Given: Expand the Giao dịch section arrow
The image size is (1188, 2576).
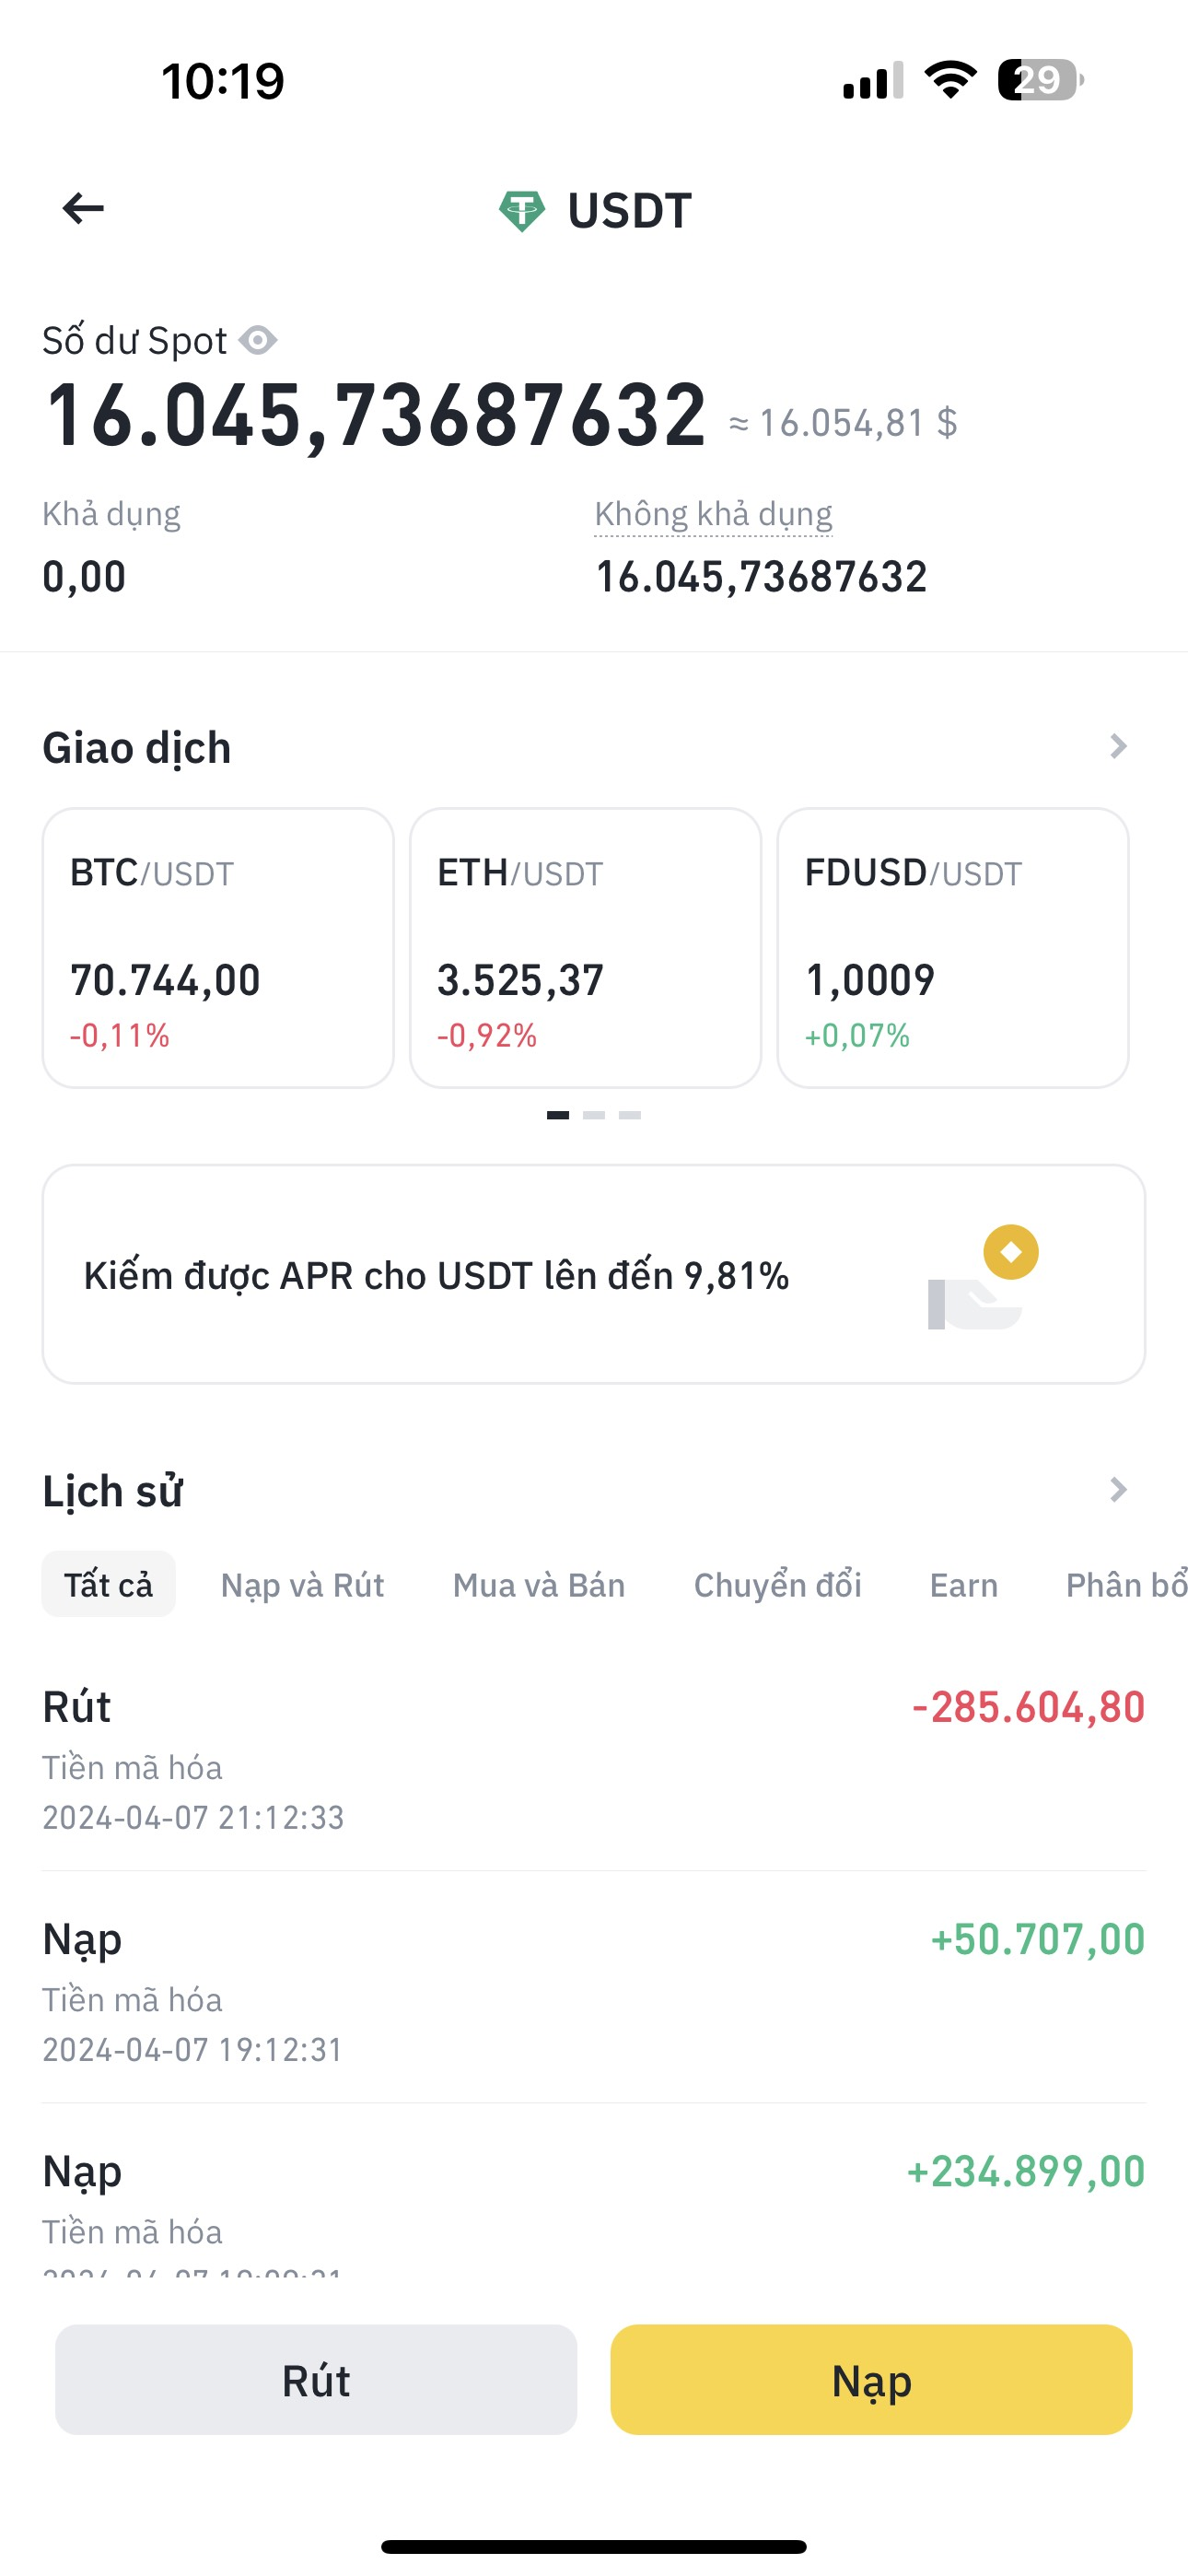Looking at the screenshot, I should (1118, 747).
